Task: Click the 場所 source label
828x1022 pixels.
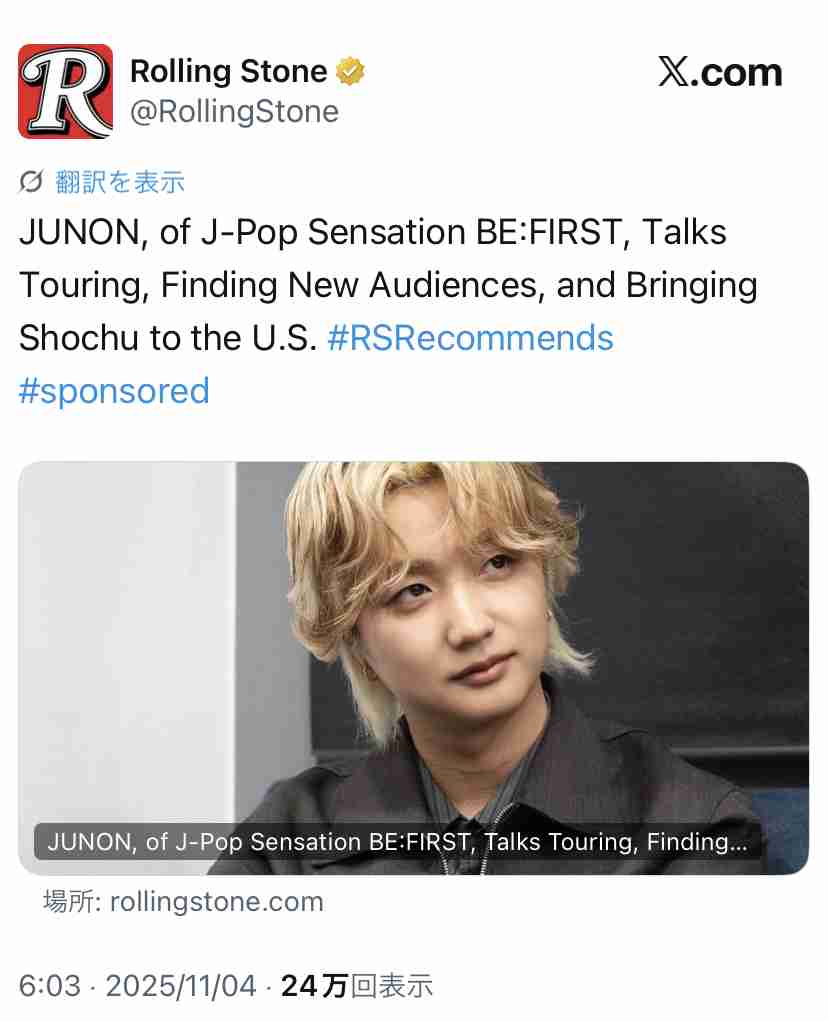Action: coord(68,901)
